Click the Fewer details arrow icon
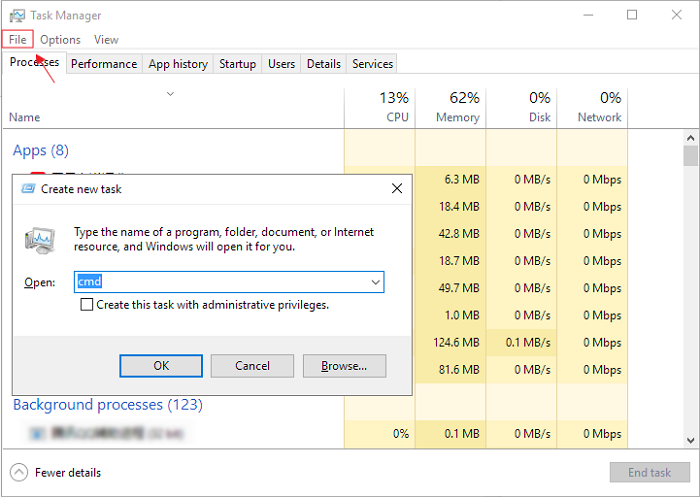700x497 pixels. (x=19, y=472)
